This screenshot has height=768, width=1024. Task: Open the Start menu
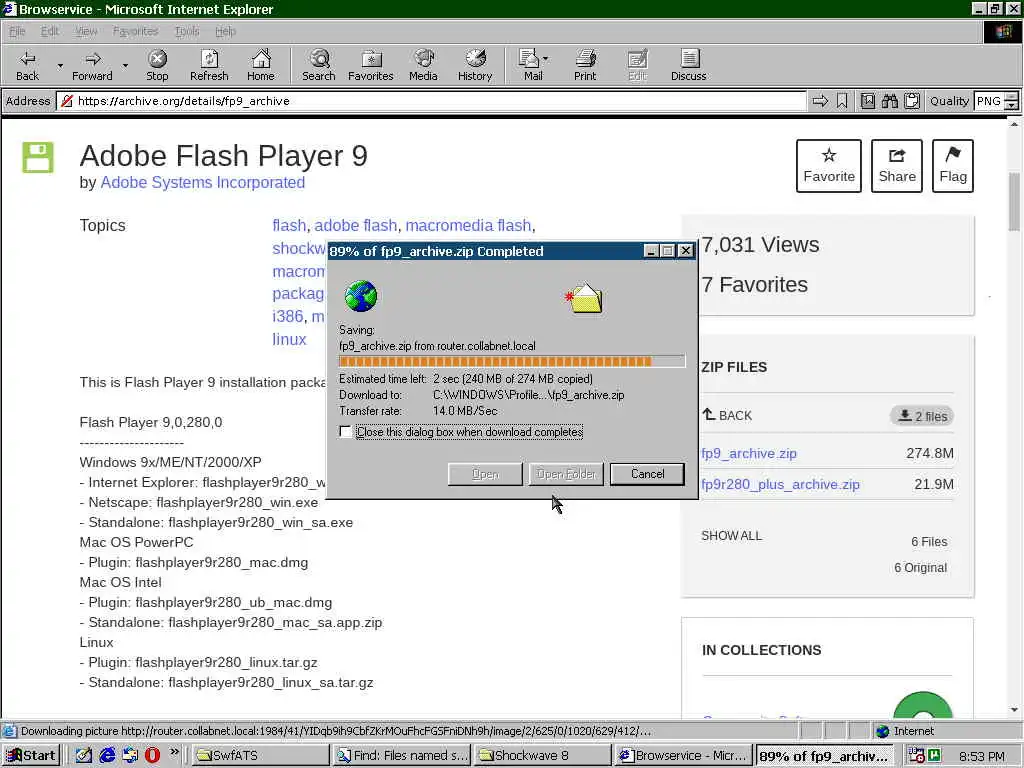click(31, 756)
